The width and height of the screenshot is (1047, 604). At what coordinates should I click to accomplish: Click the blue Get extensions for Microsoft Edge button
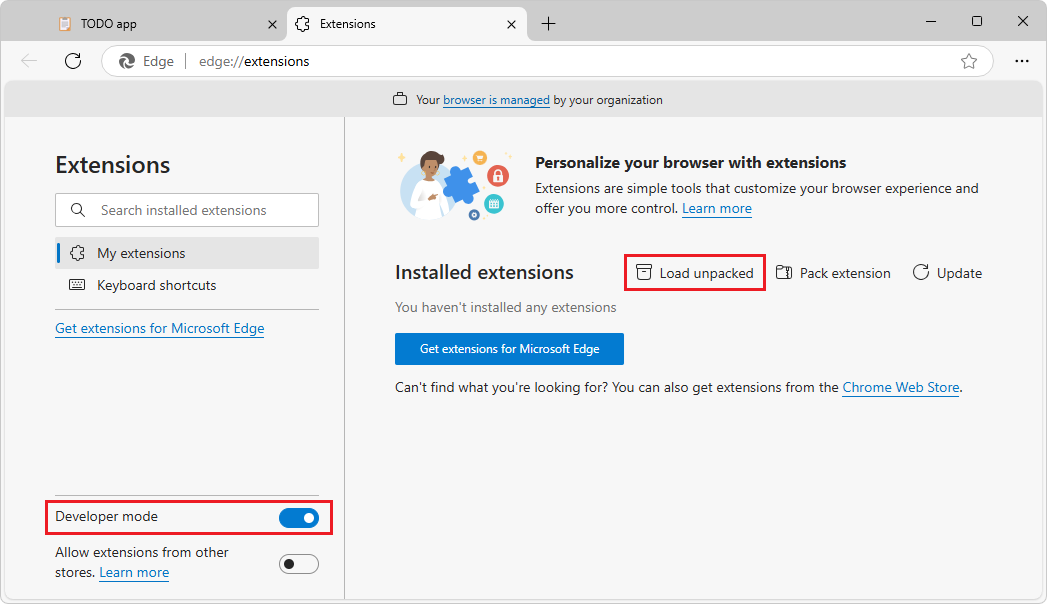tap(509, 349)
